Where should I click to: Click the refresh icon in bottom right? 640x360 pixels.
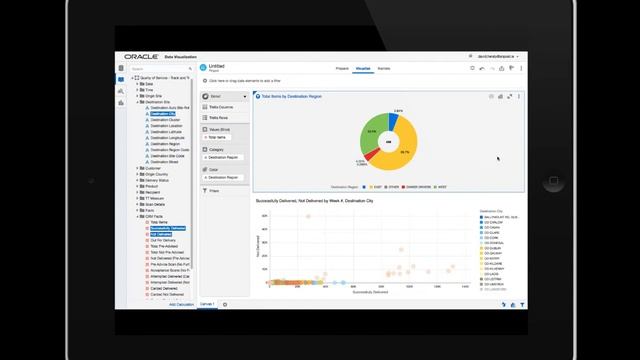[503, 304]
